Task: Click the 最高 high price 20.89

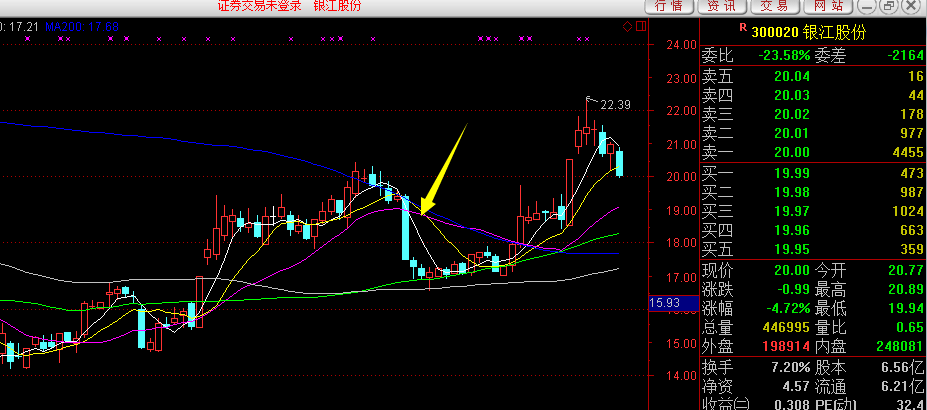Action: click(x=906, y=290)
